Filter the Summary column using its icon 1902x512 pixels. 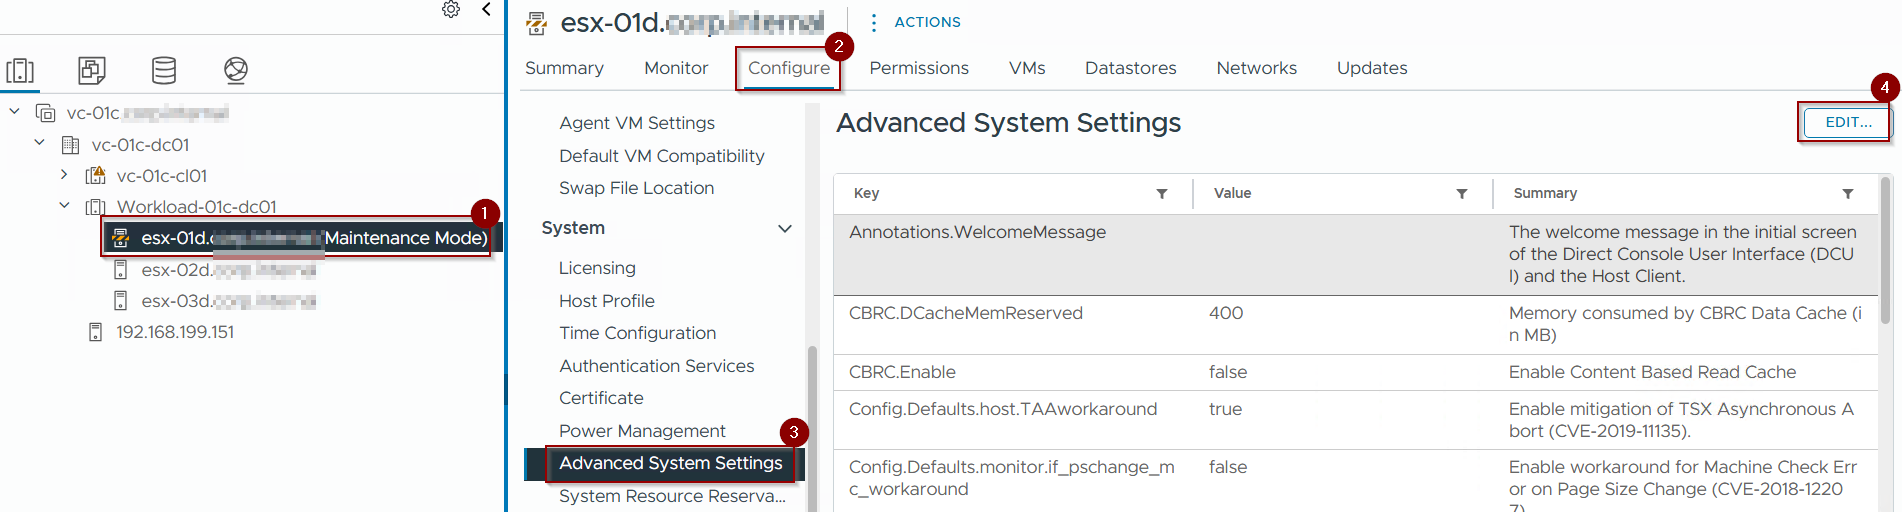(x=1848, y=194)
